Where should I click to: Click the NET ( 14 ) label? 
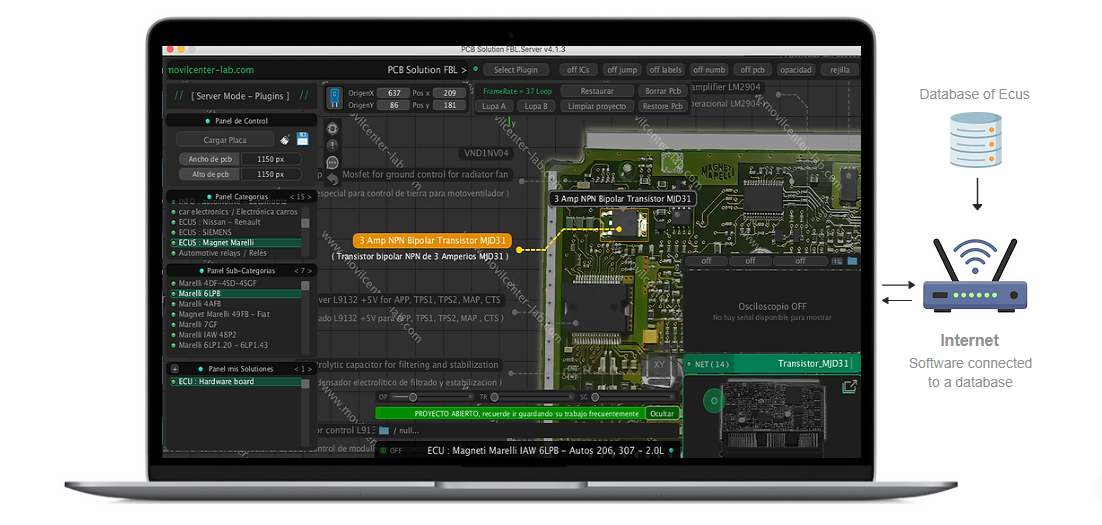(711, 364)
